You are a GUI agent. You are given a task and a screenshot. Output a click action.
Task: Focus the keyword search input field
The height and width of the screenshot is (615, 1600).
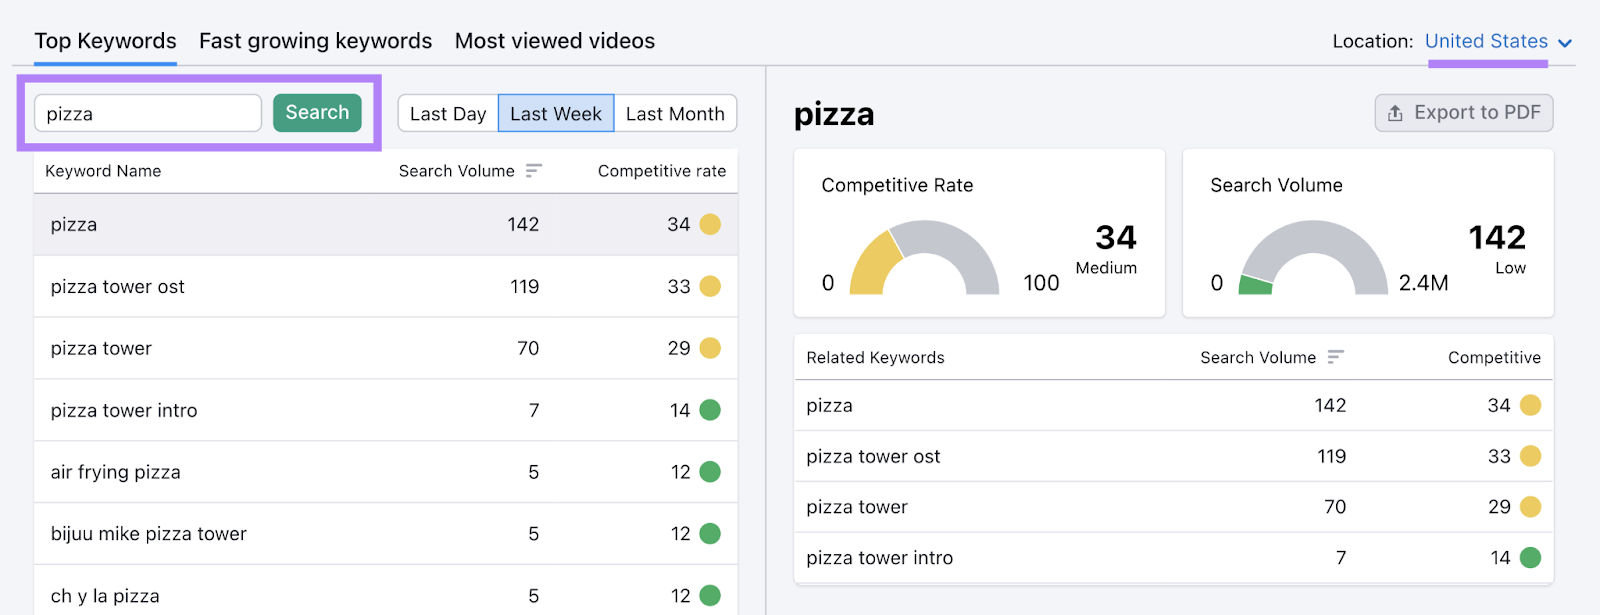148,114
